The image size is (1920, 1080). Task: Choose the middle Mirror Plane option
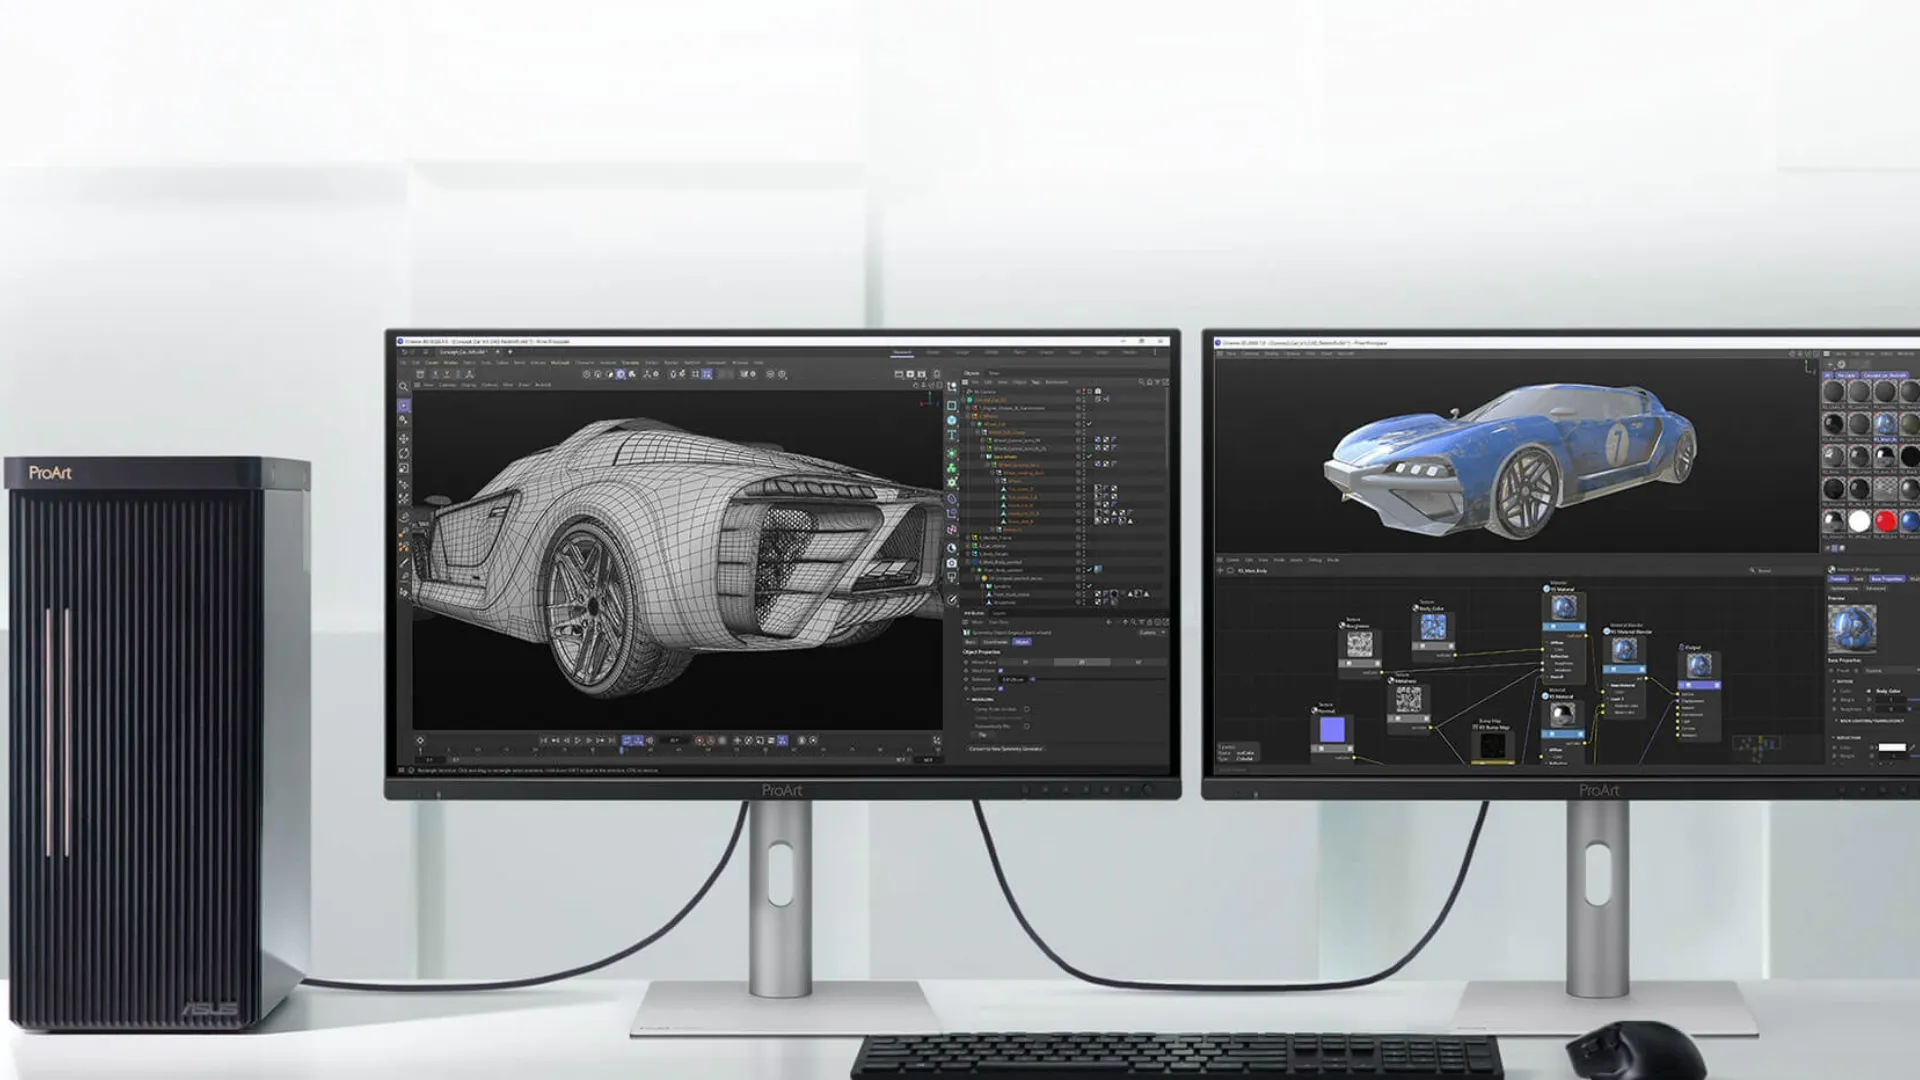tap(1082, 662)
